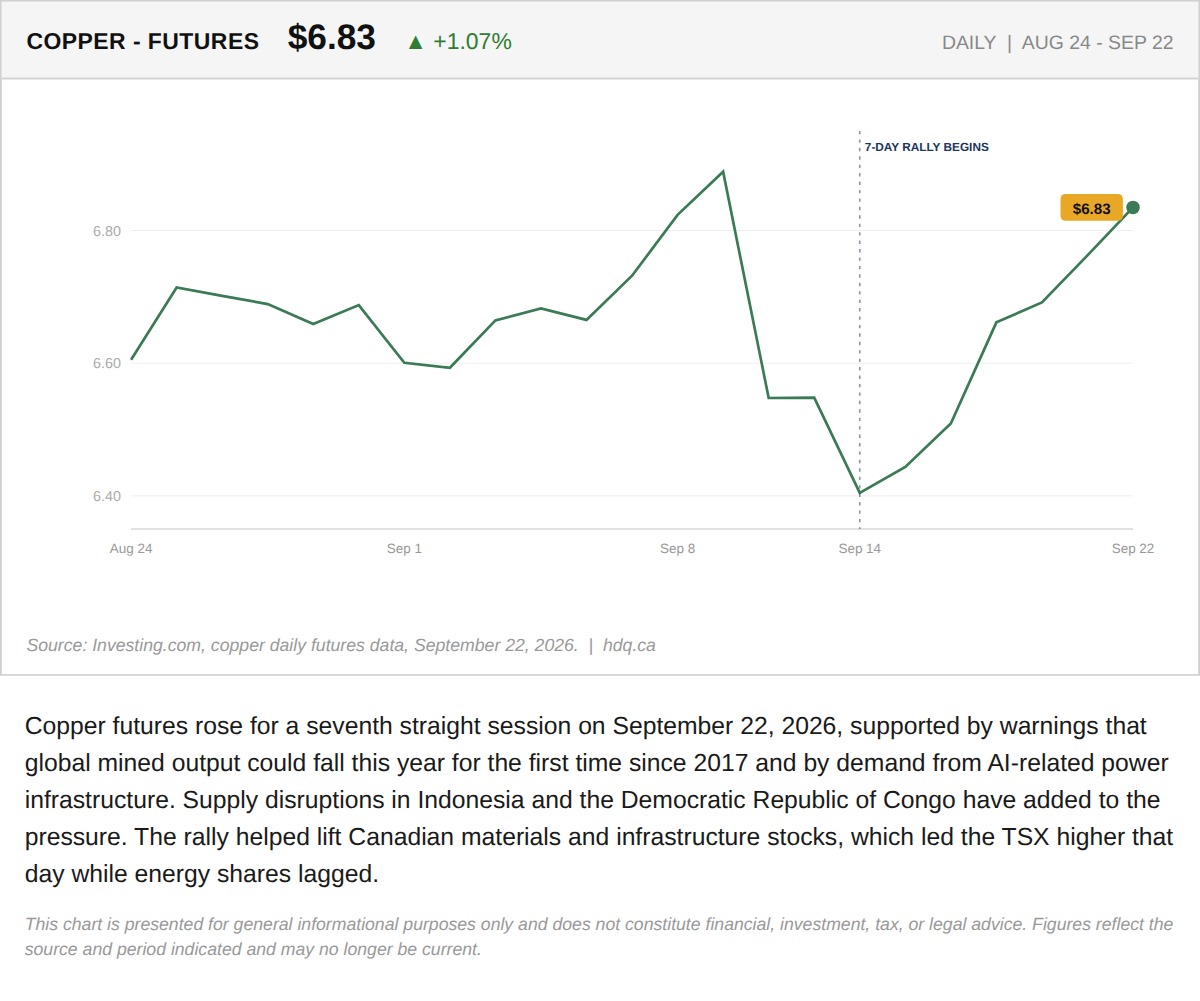Image resolution: width=1200 pixels, height=1001 pixels.
Task: Click the 7-DAY RALLY BEGINS annotation
Action: point(926,147)
